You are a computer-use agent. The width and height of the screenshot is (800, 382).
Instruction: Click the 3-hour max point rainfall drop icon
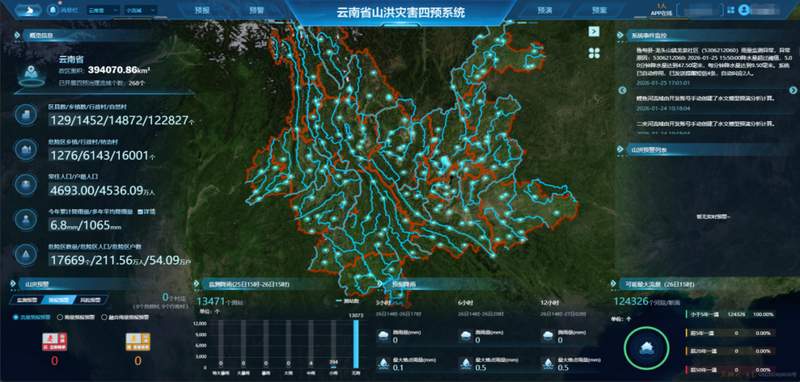[x=383, y=363]
